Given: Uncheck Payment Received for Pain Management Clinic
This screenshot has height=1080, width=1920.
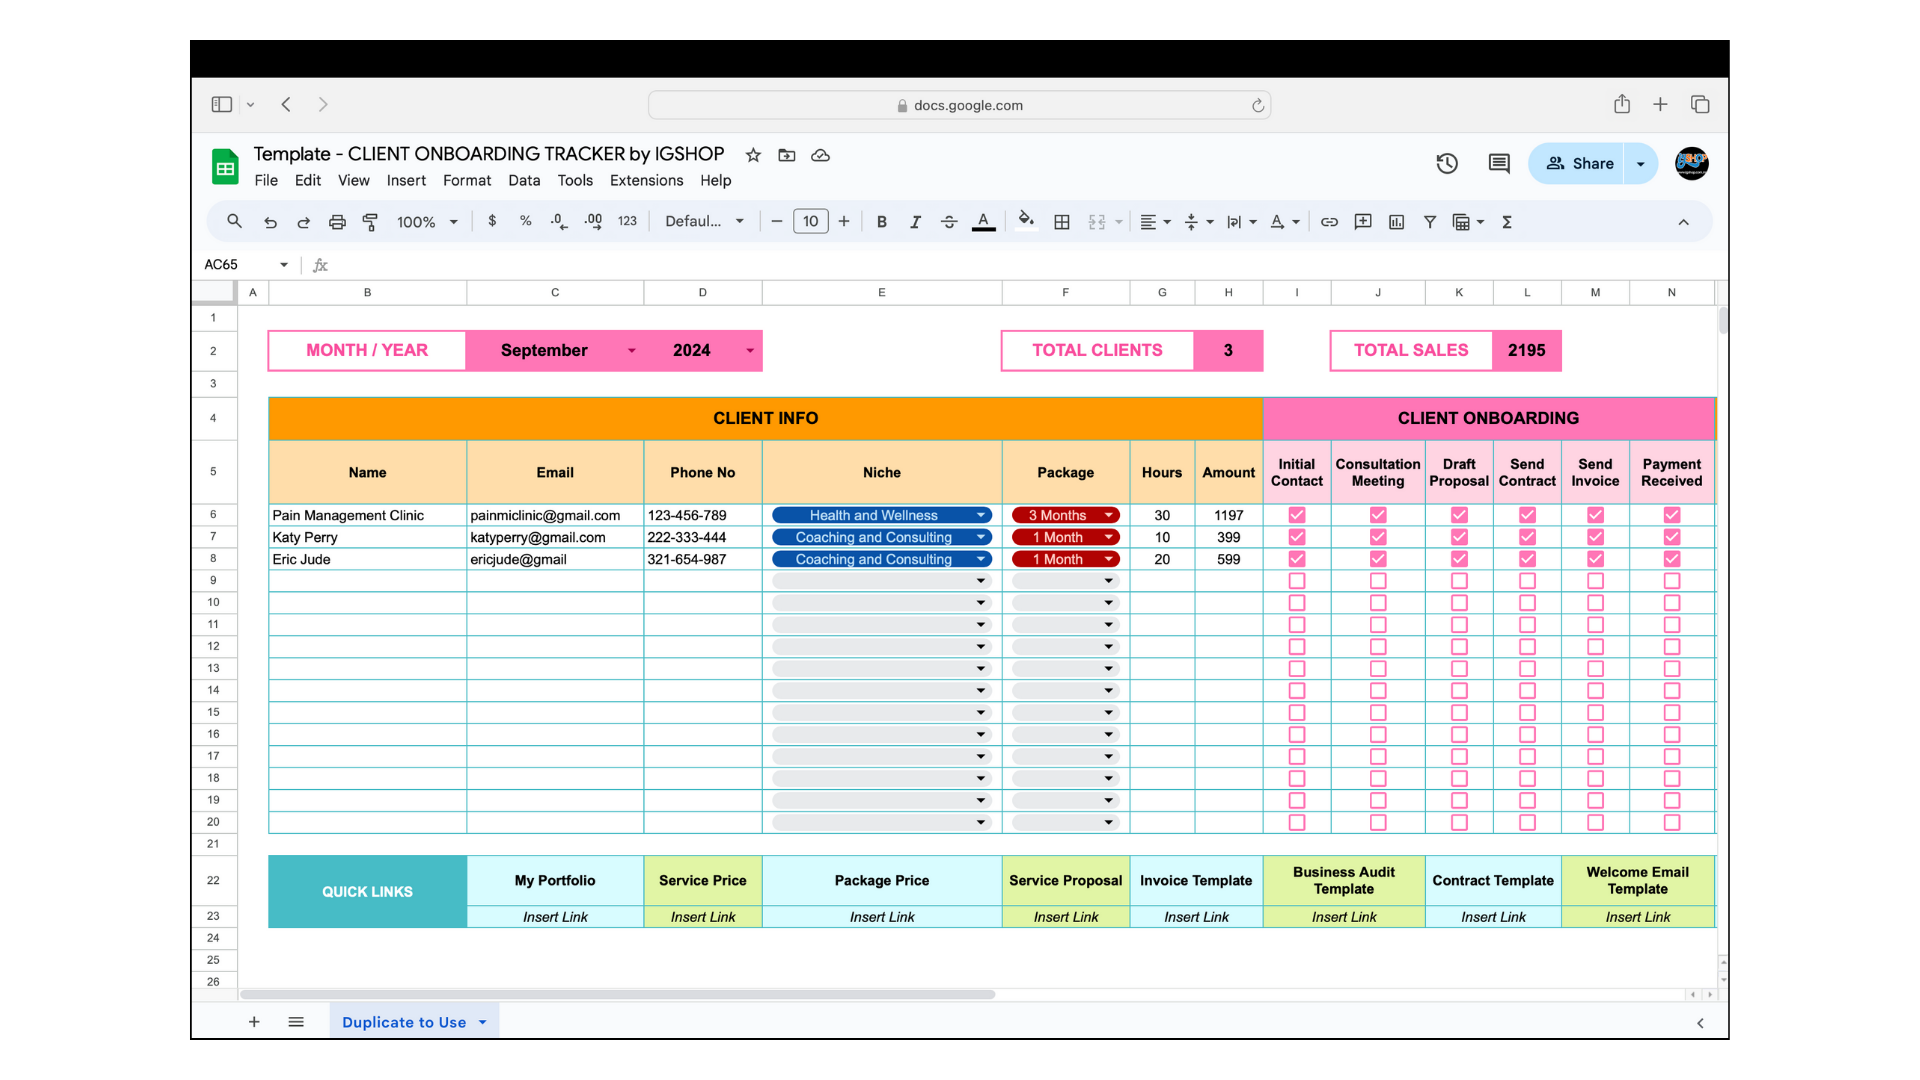Looking at the screenshot, I should (x=1672, y=515).
